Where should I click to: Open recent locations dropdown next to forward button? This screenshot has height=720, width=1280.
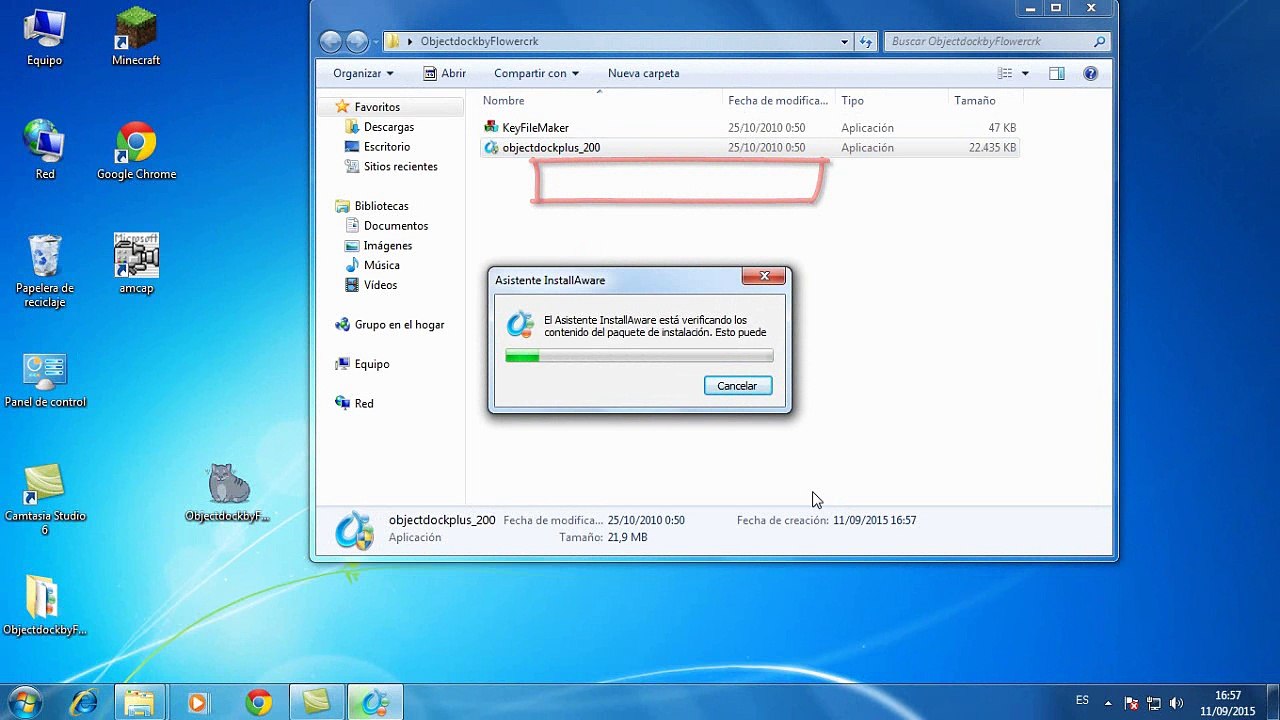tap(375, 42)
